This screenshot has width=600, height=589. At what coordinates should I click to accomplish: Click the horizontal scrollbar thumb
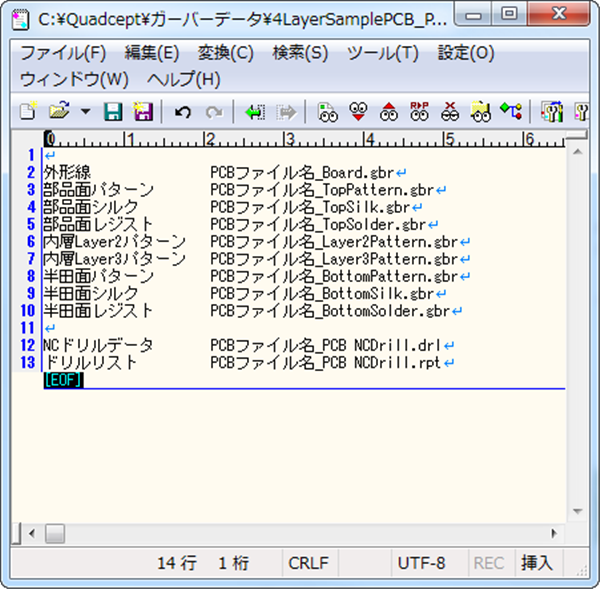coord(55,534)
